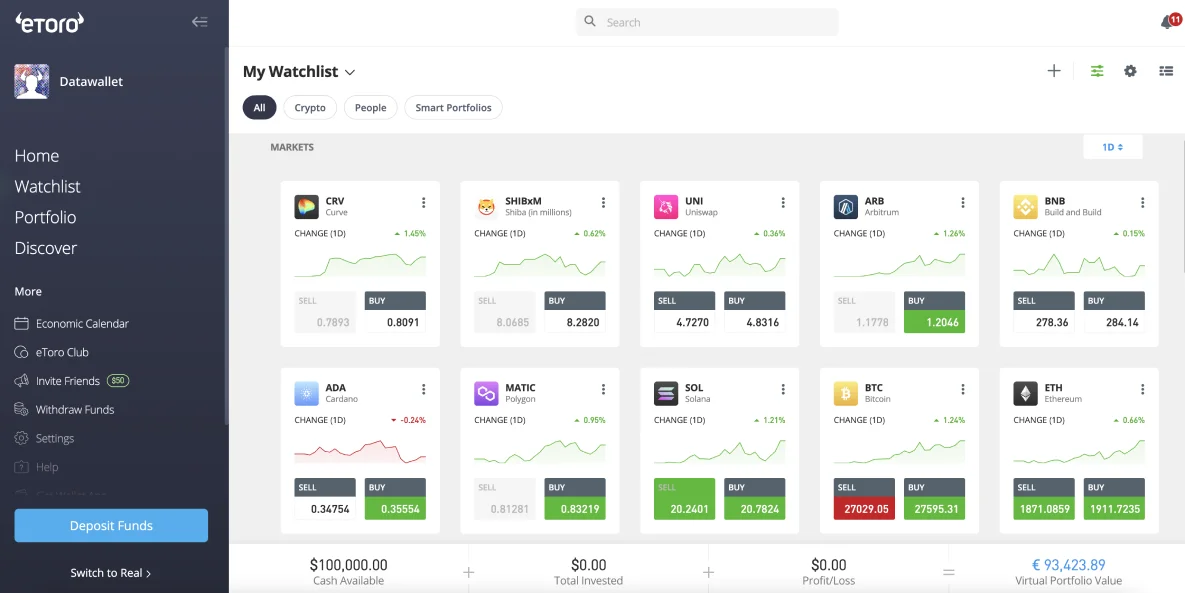Screen dimensions: 1185x593
Task: Open the SOL card three-dot menu
Action: tap(783, 389)
